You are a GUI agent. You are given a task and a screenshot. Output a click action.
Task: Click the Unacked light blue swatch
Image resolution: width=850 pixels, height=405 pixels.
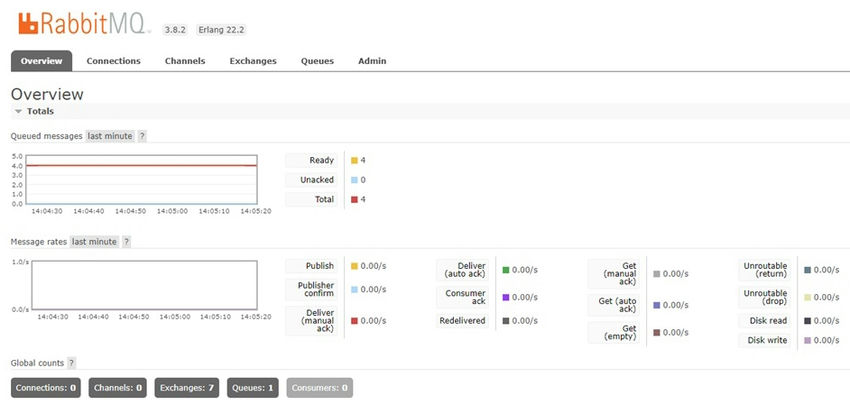[x=355, y=180]
